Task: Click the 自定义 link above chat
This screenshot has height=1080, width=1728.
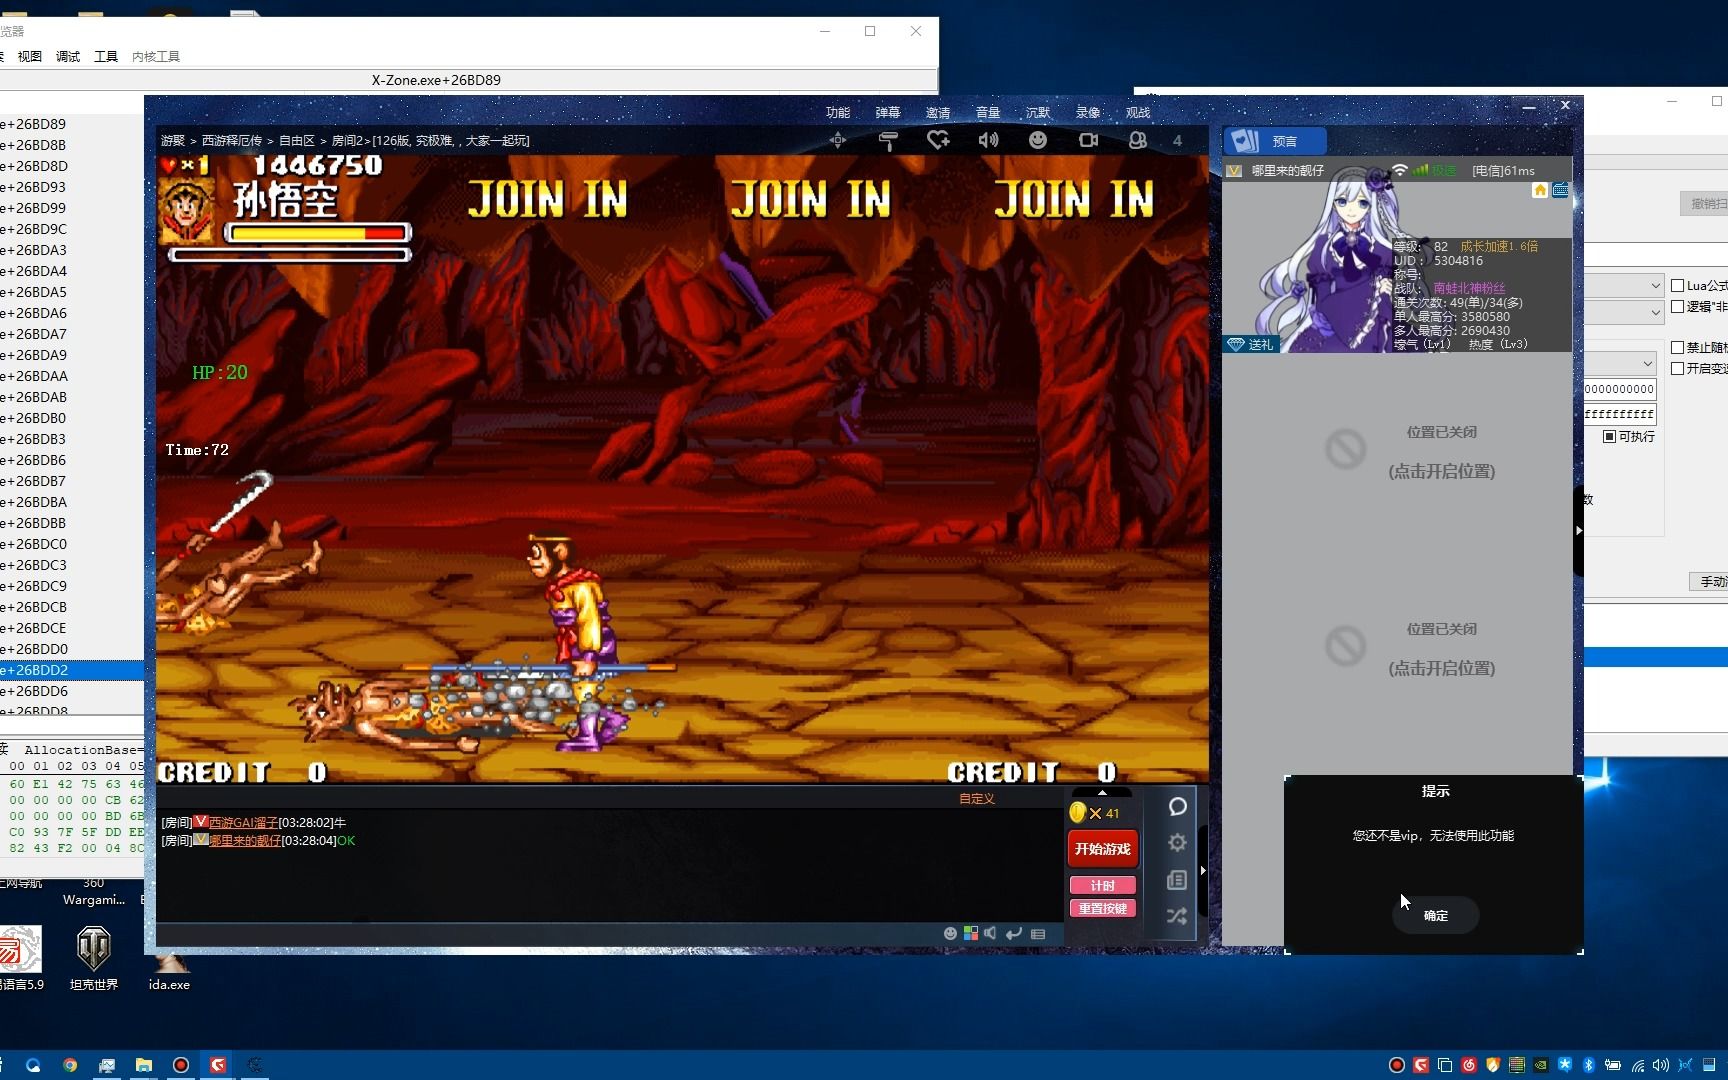Action: coord(977,799)
